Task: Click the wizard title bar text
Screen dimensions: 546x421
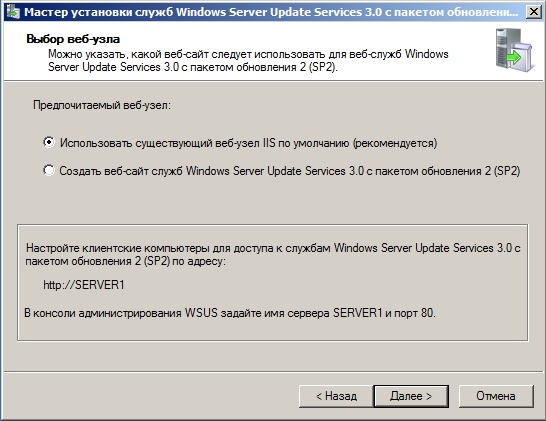Action: 271,12
